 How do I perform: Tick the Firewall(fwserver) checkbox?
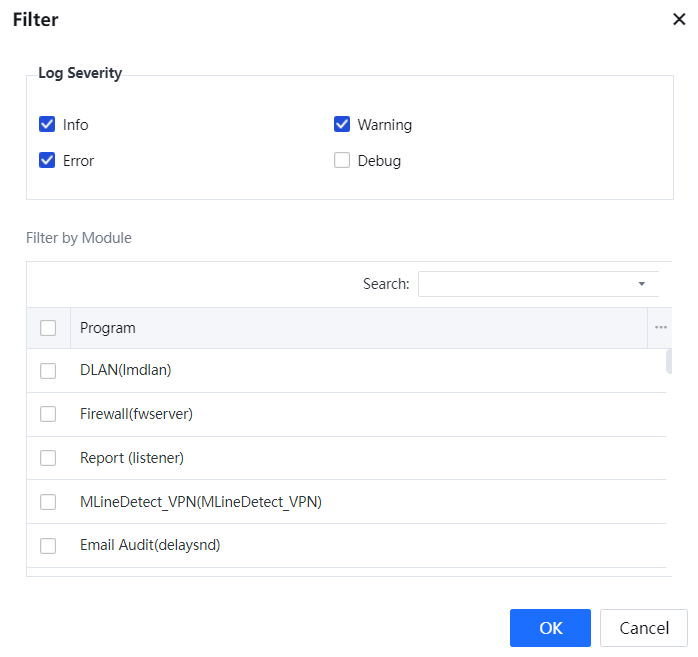(48, 414)
